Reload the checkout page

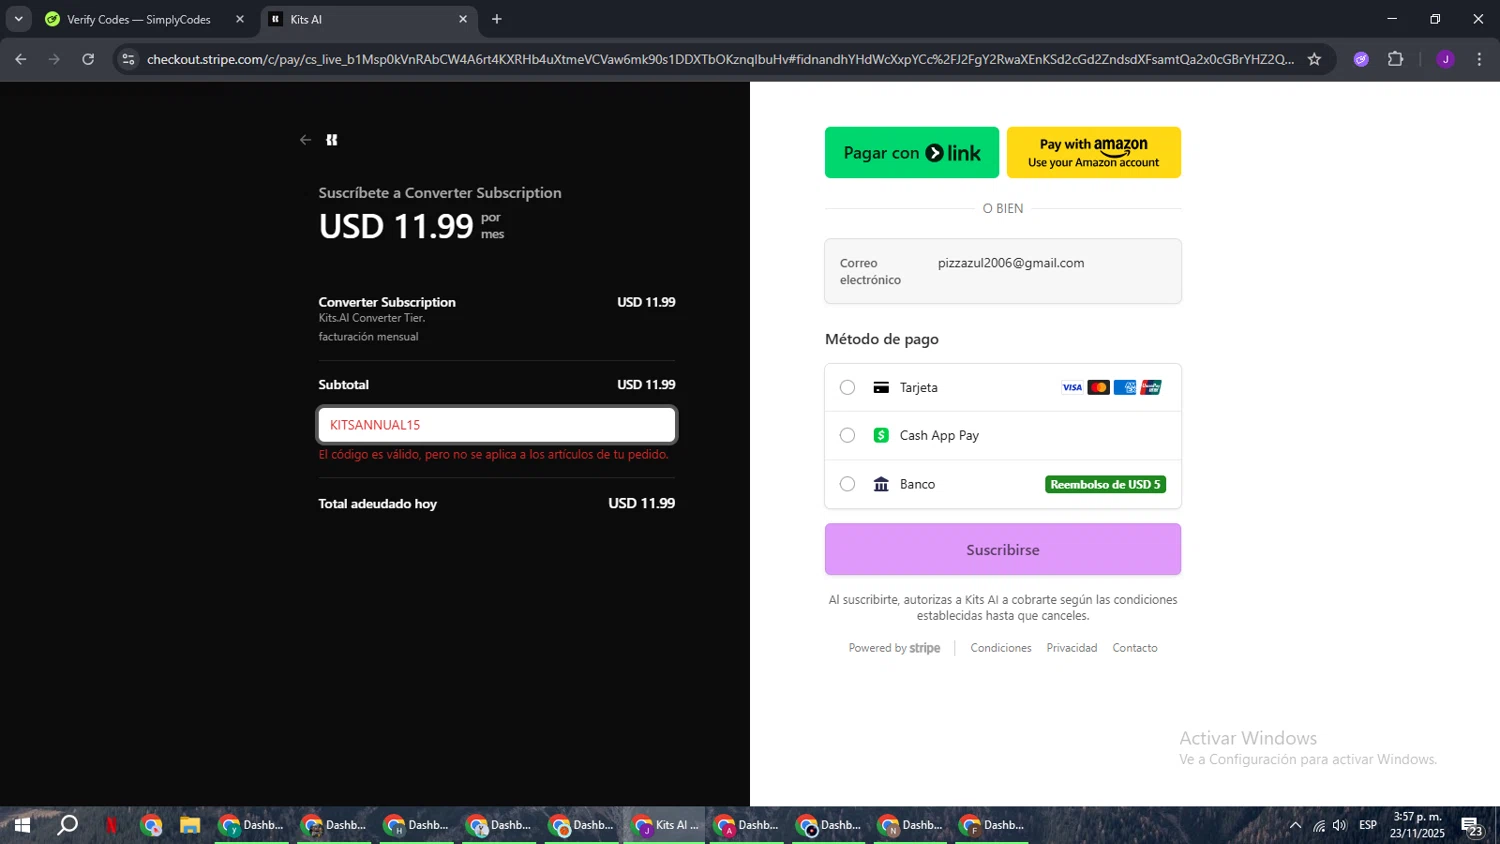88,59
